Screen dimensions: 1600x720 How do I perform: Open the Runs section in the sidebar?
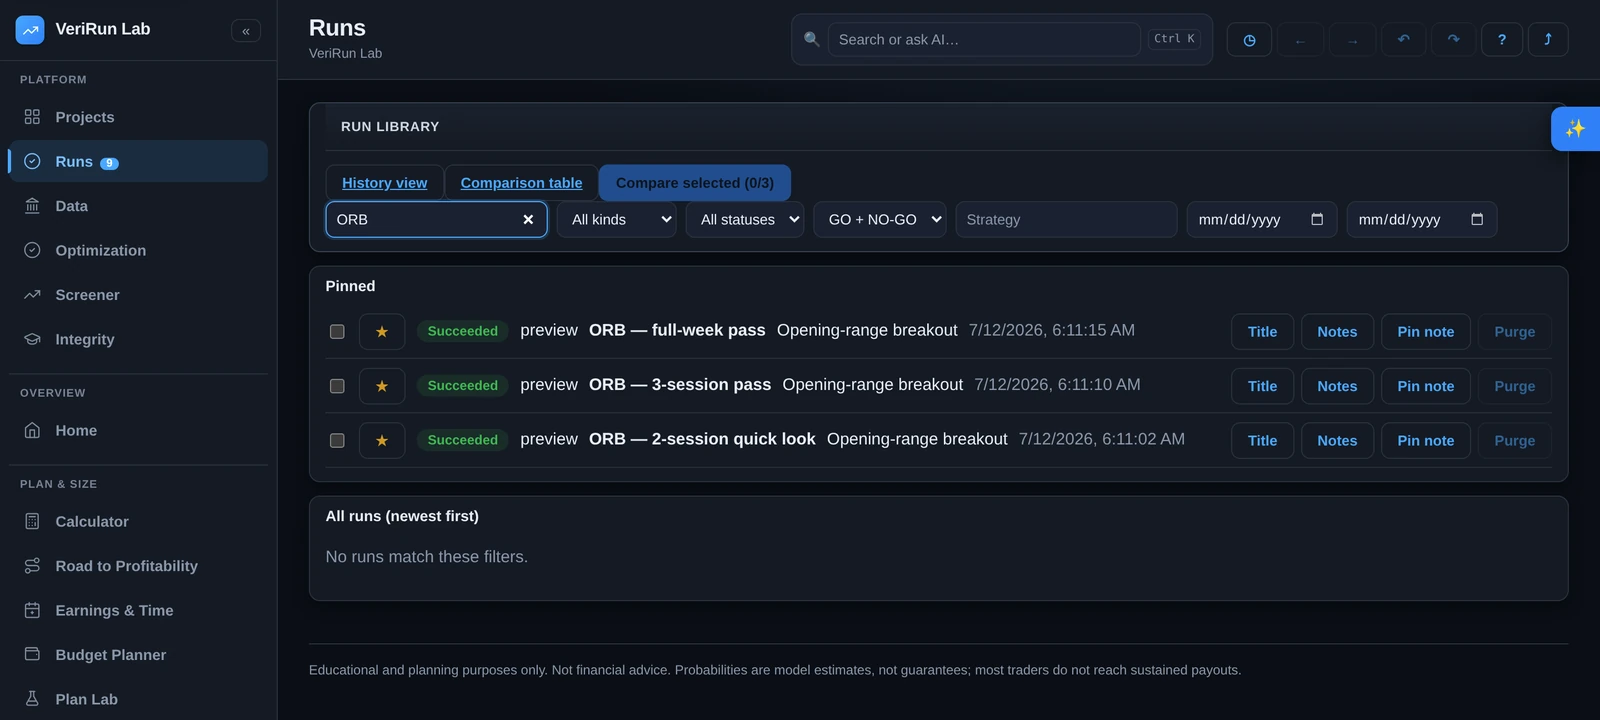pos(138,161)
